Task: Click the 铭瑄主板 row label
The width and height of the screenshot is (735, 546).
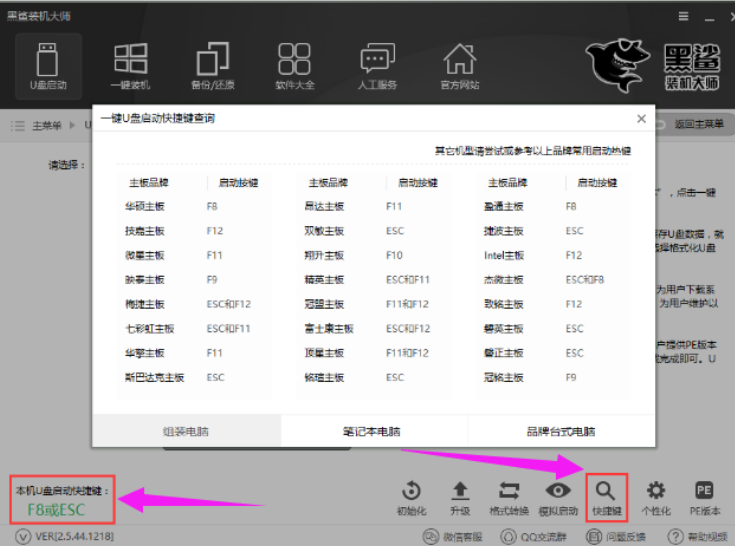Action: 324,377
